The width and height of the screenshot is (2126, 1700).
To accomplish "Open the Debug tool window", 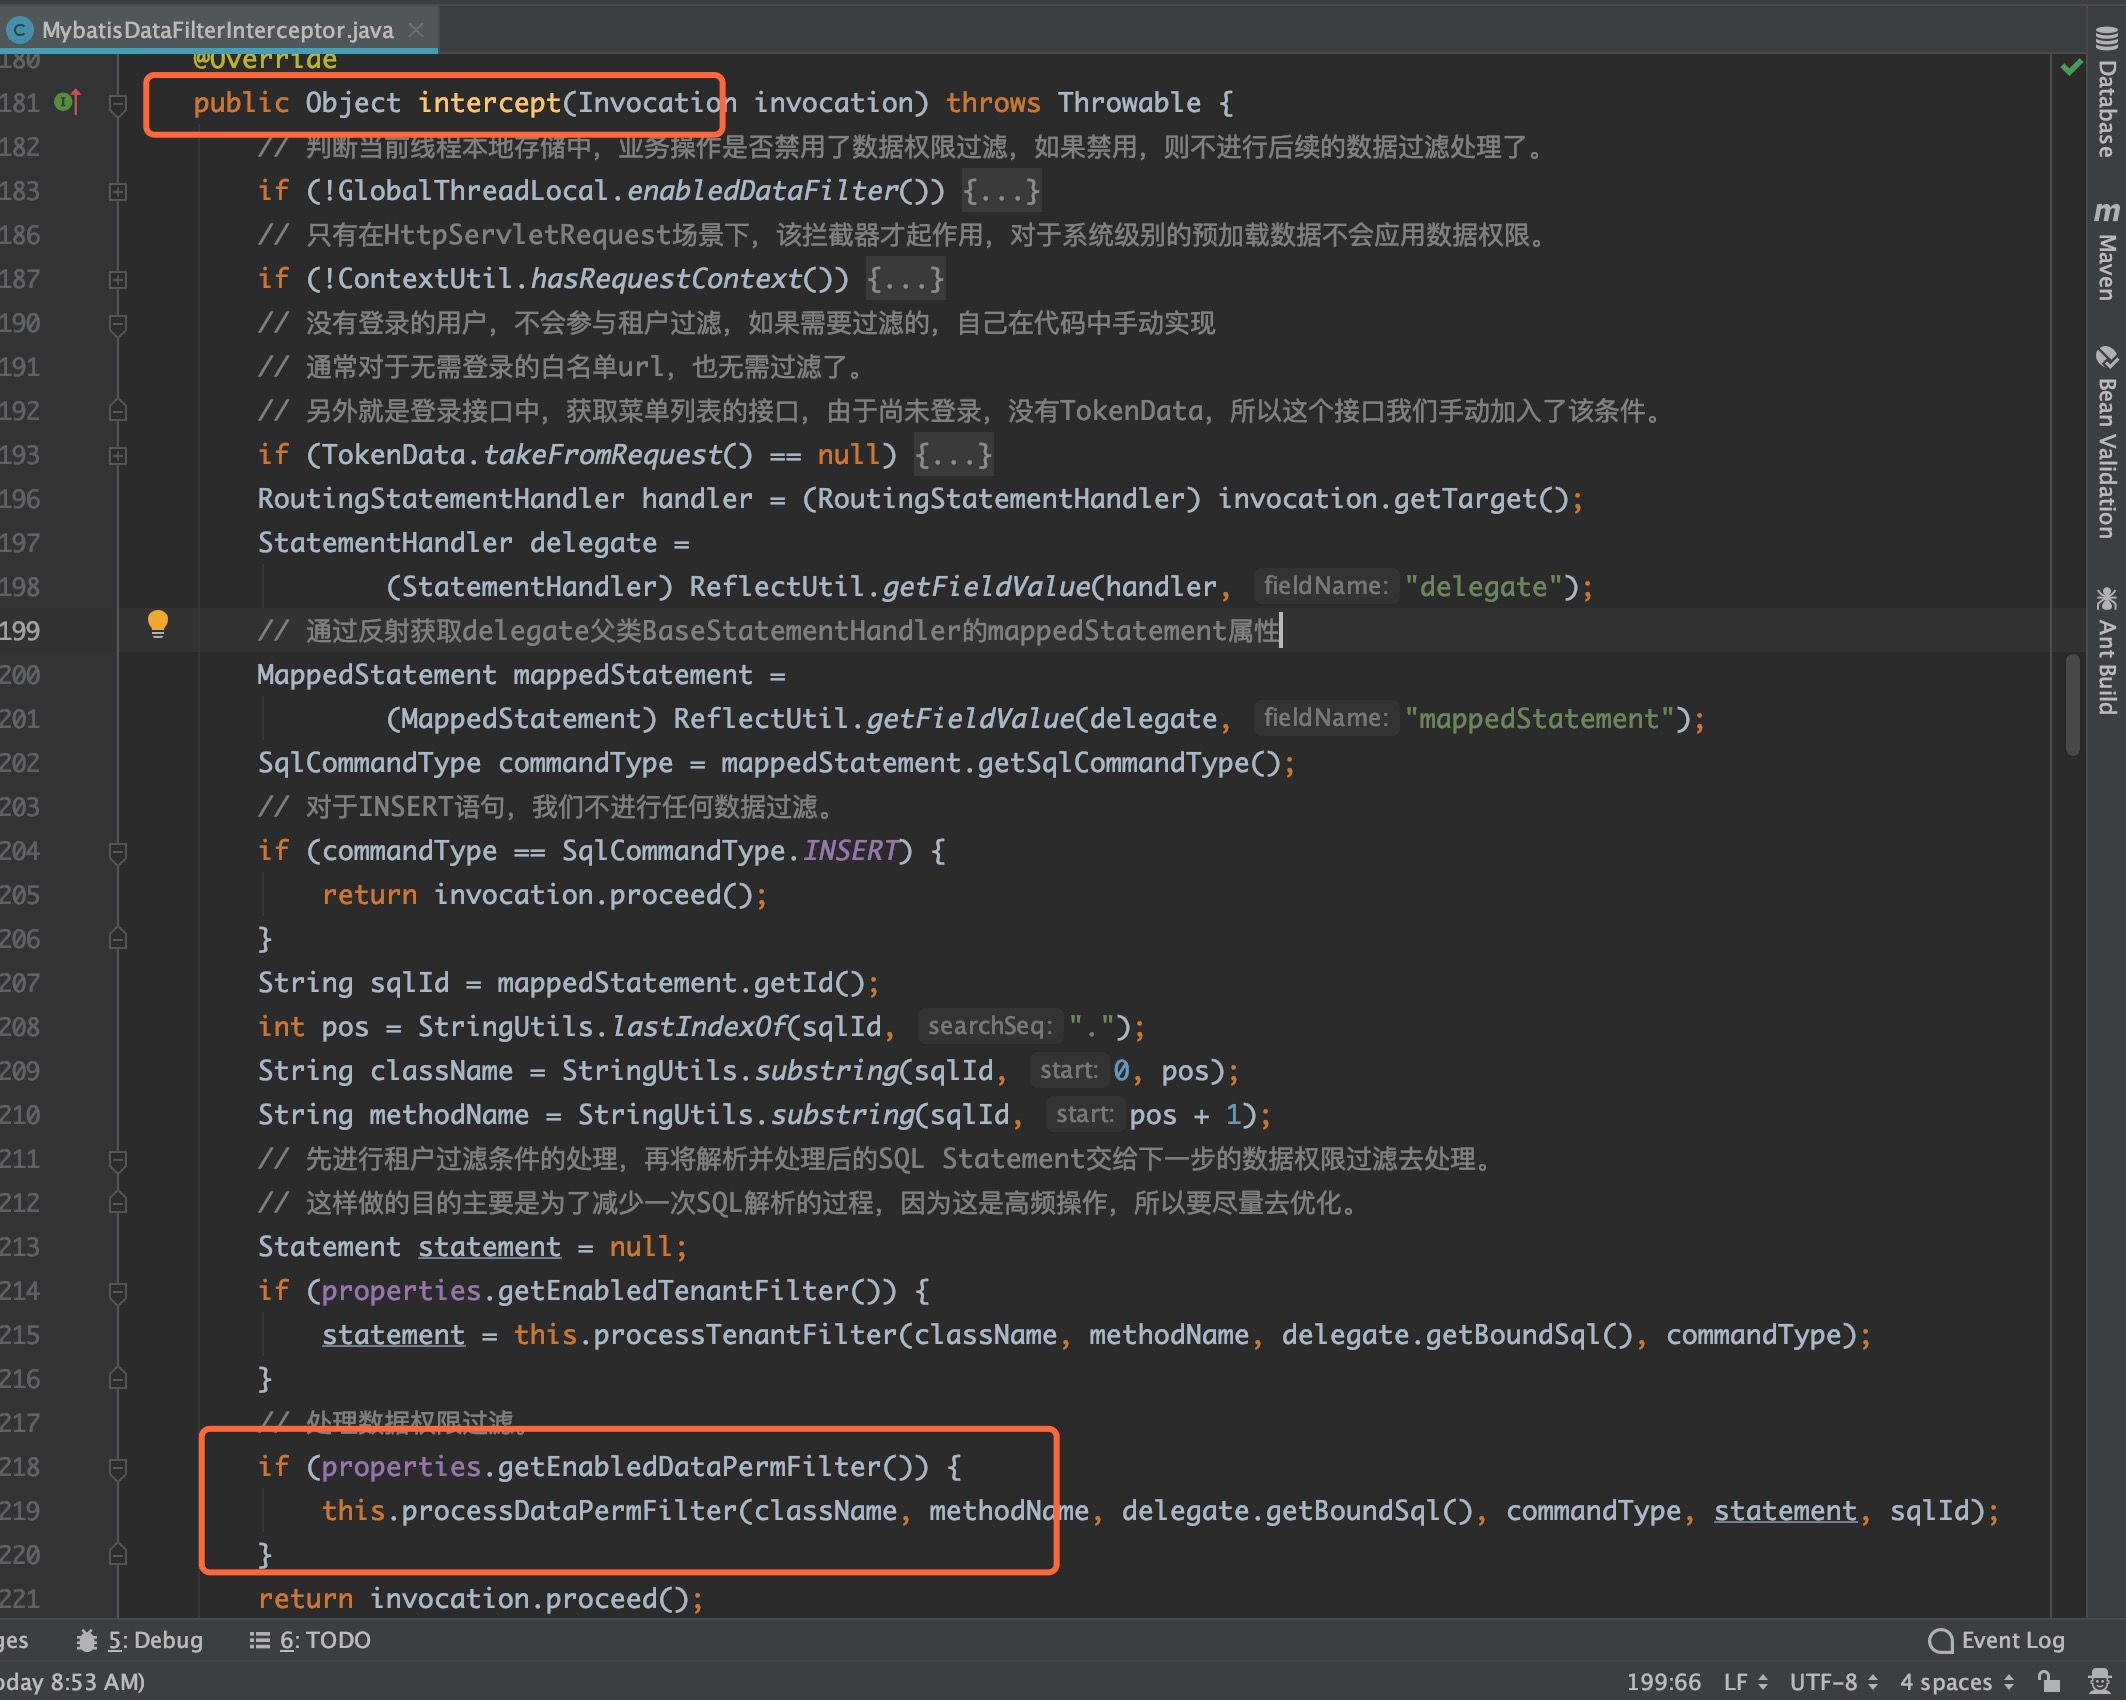I will tap(140, 1640).
